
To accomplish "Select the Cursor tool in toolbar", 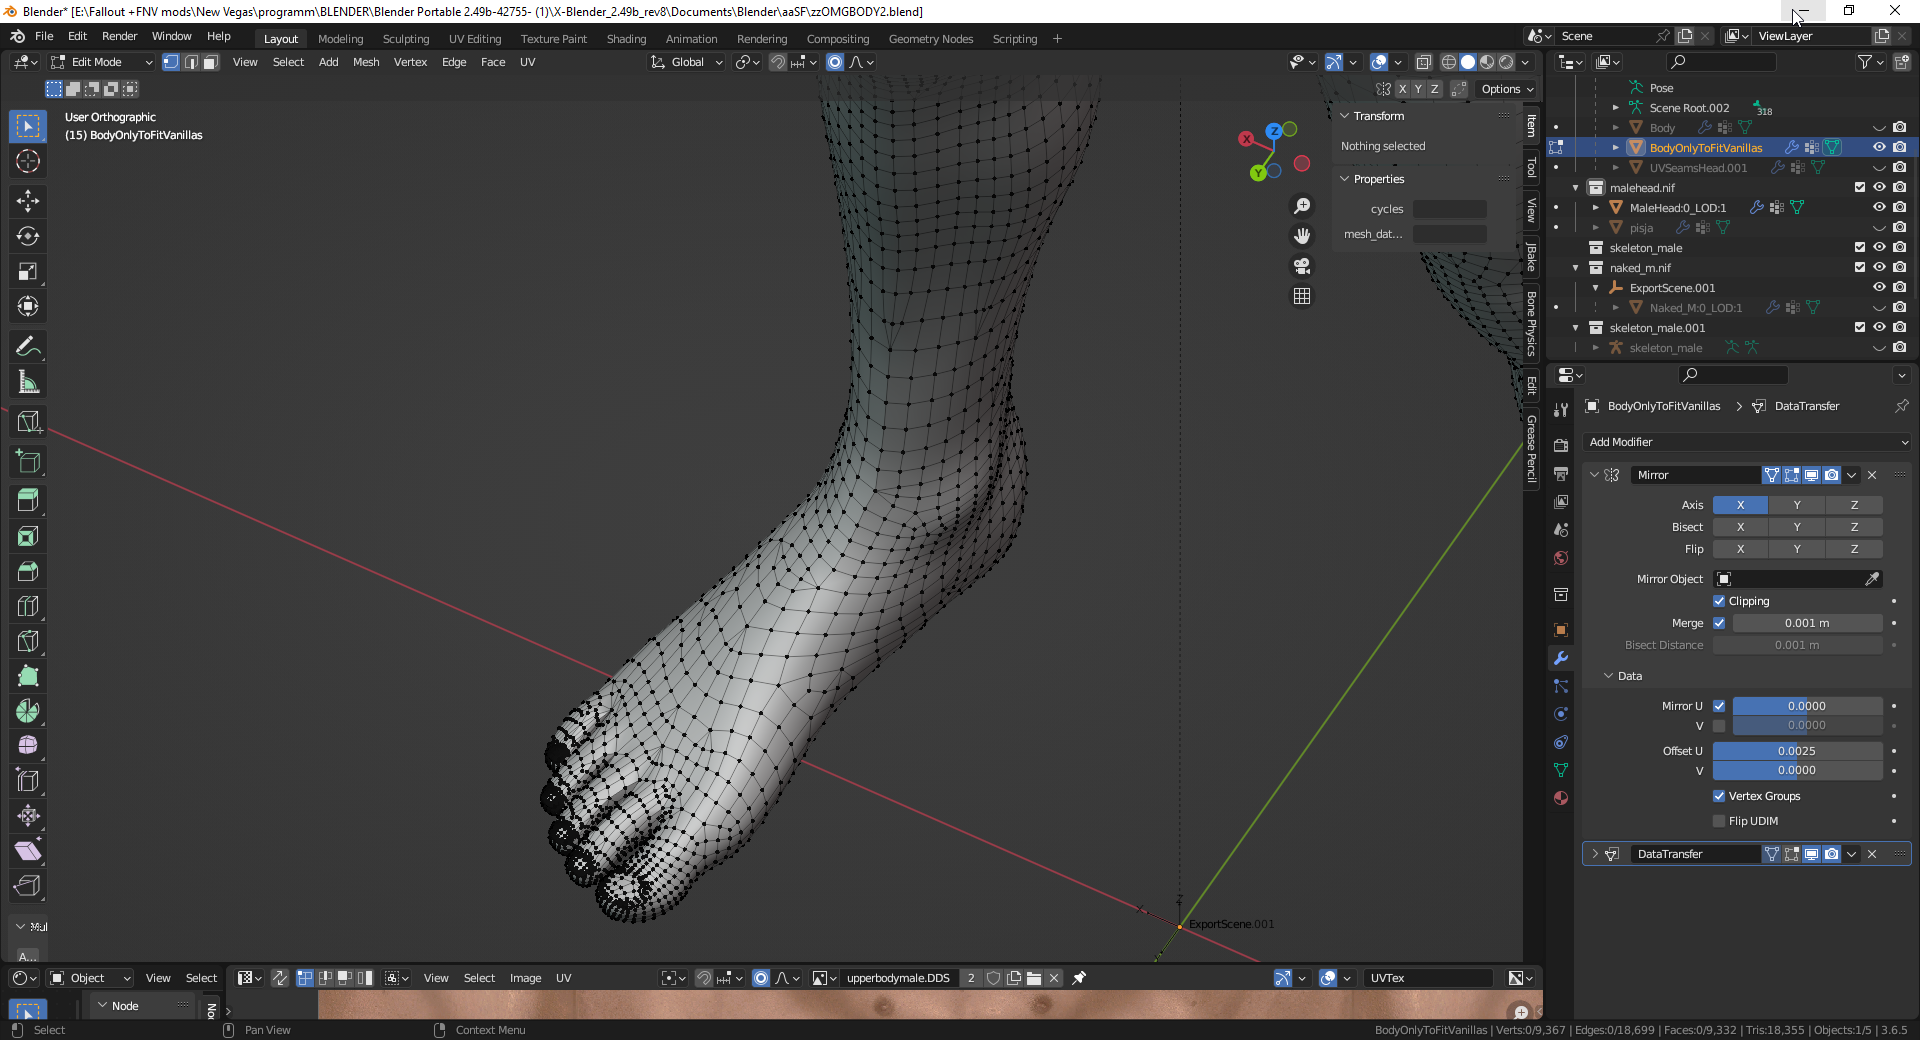I will [28, 161].
